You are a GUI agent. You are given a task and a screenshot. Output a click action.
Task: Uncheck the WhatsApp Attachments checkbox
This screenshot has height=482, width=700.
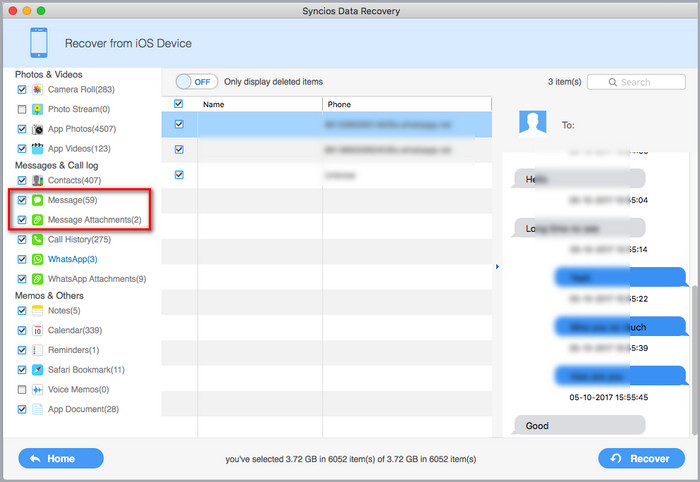[21, 279]
